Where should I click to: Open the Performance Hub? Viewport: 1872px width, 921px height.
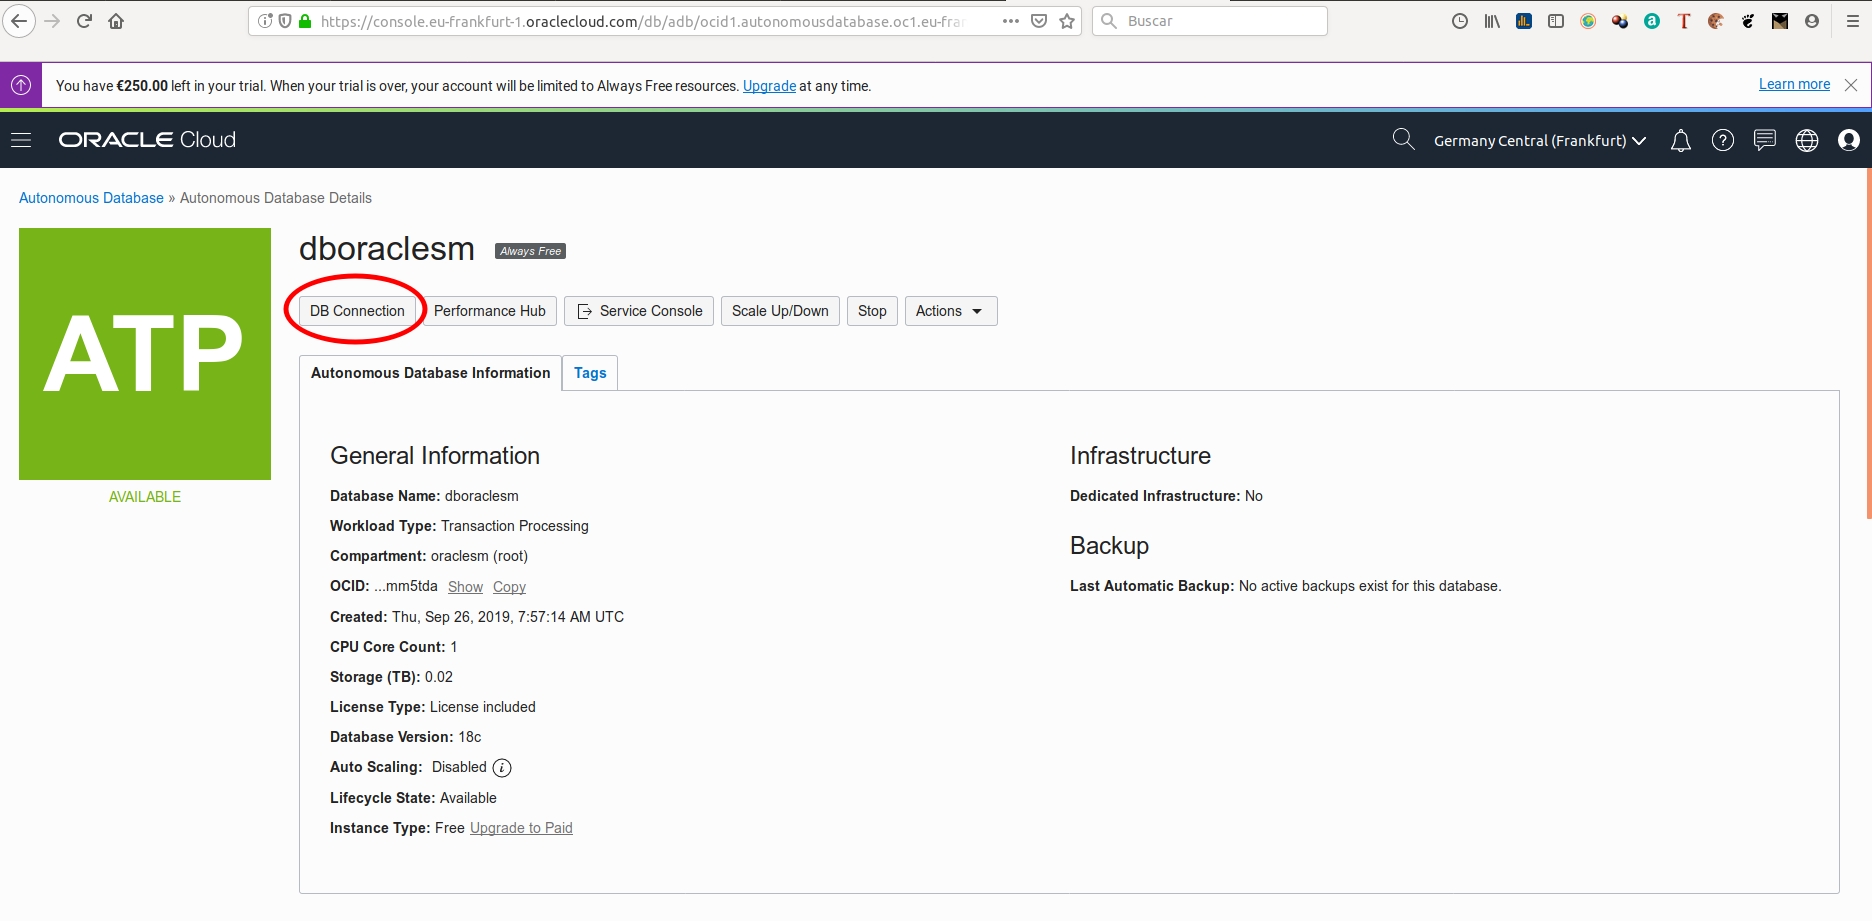click(490, 311)
